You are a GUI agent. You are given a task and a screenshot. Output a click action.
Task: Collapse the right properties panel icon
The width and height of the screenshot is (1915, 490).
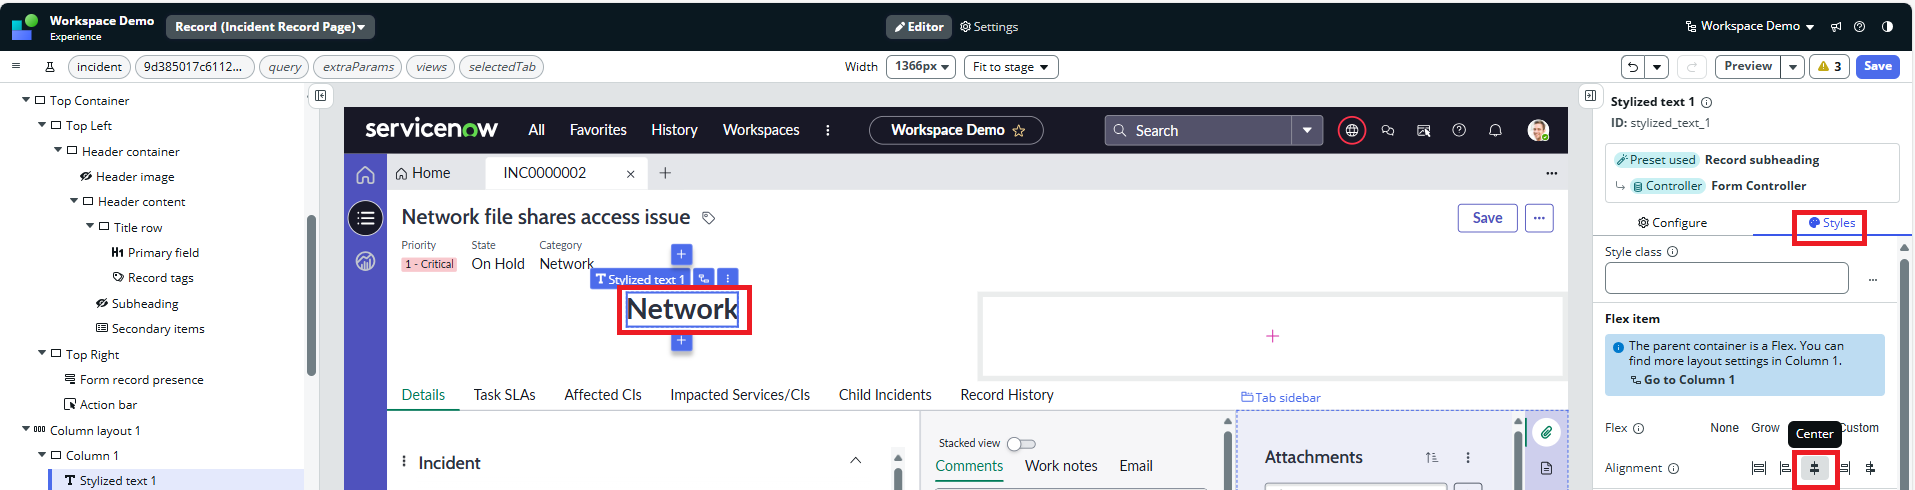[x=1590, y=96]
